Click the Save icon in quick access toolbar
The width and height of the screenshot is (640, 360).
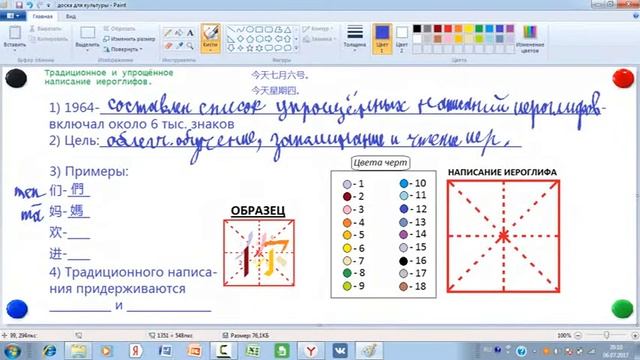click(x=19, y=5)
